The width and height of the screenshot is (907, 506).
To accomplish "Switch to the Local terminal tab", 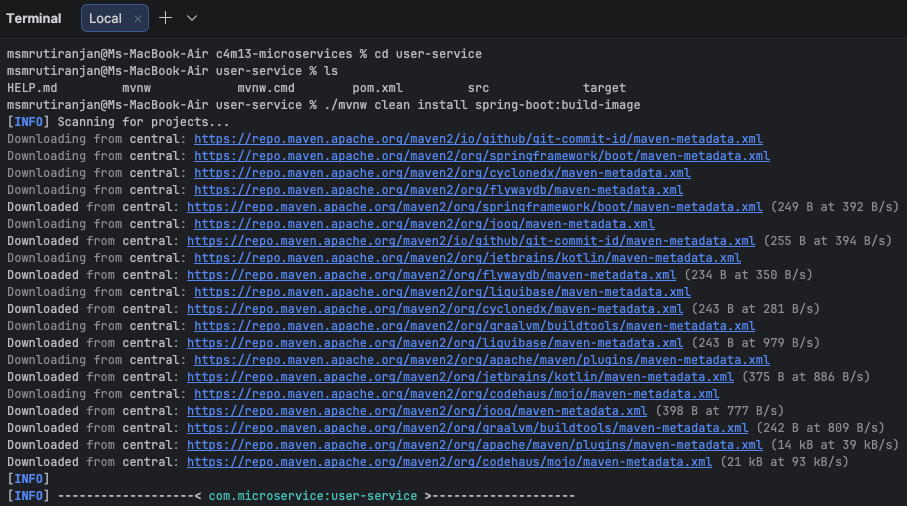I will pos(105,18).
